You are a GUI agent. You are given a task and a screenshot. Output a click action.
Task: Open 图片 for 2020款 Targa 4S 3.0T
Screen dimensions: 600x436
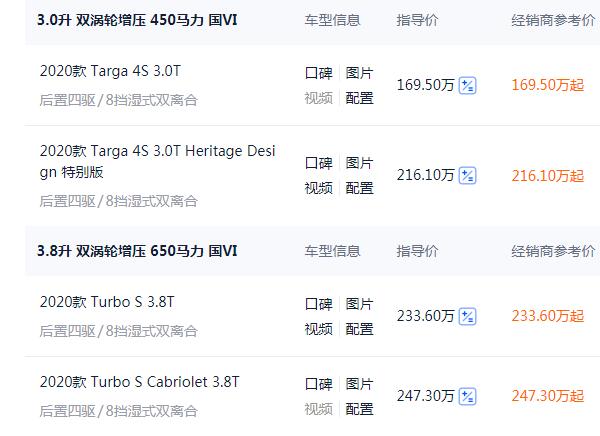tap(359, 74)
